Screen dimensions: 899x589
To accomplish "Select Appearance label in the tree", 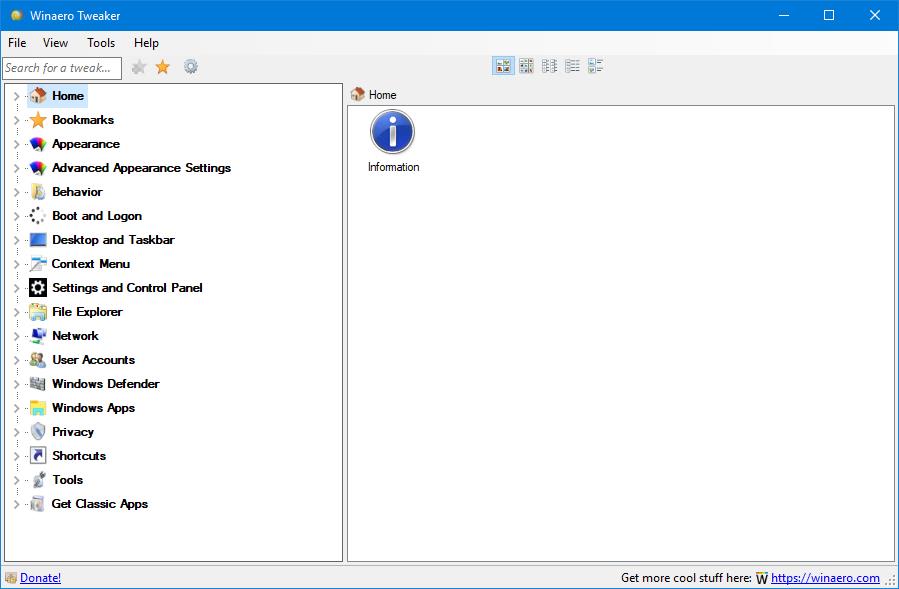I will click(86, 144).
